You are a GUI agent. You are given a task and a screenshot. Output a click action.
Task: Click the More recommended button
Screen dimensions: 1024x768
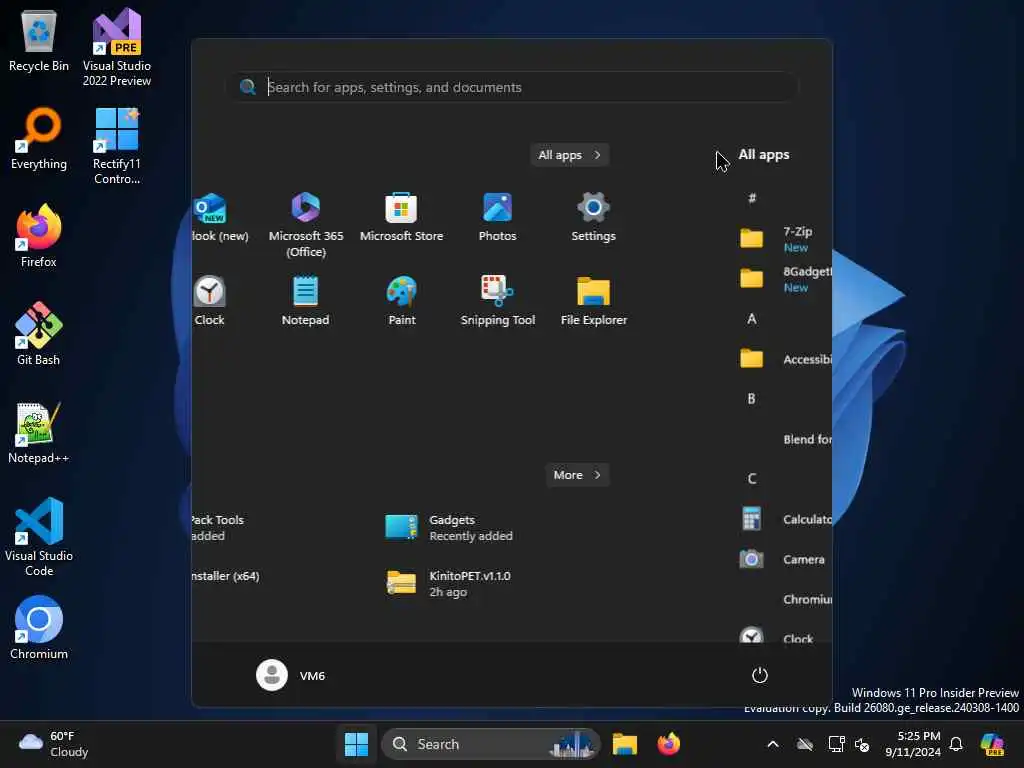(x=577, y=475)
